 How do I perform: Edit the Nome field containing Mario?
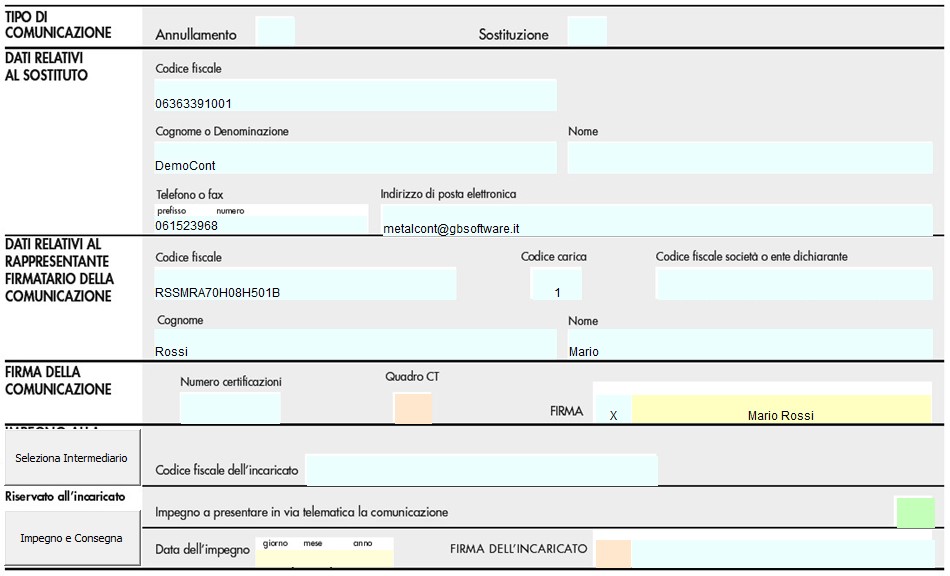(x=750, y=344)
